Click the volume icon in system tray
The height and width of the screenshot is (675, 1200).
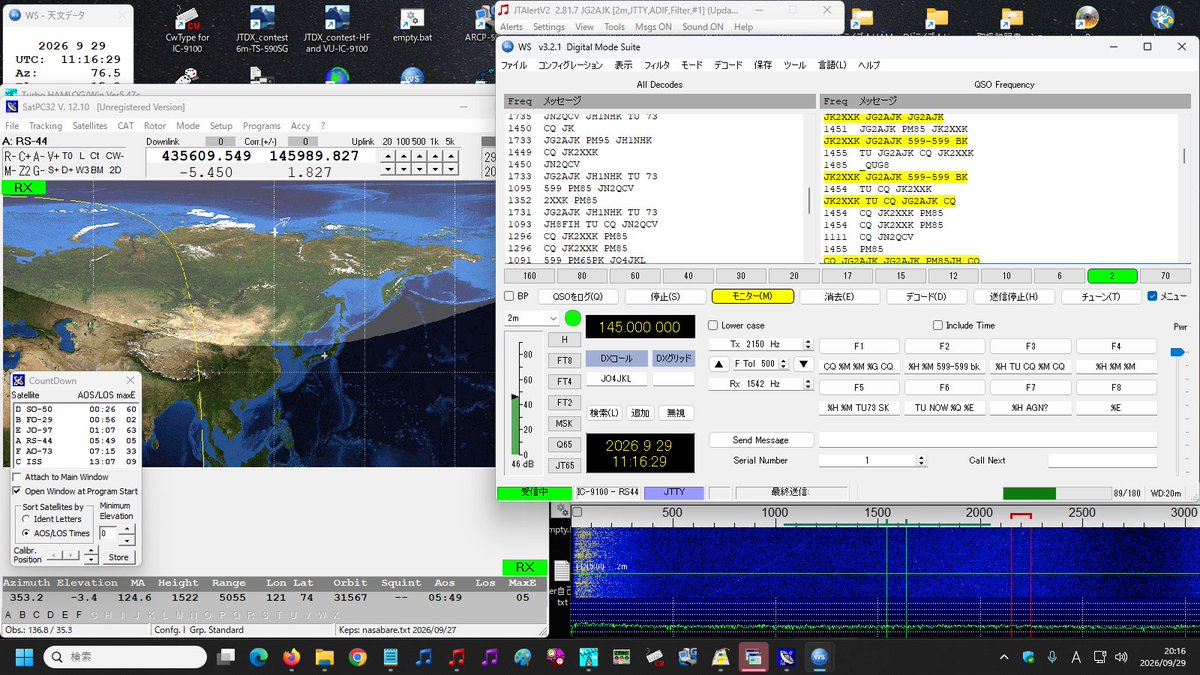[1119, 657]
